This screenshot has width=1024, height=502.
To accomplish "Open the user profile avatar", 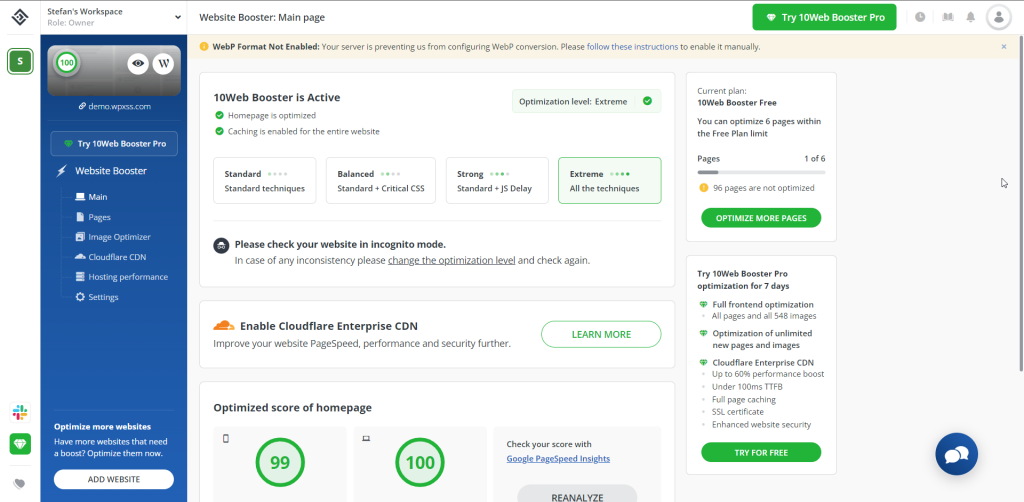I will point(999,17).
